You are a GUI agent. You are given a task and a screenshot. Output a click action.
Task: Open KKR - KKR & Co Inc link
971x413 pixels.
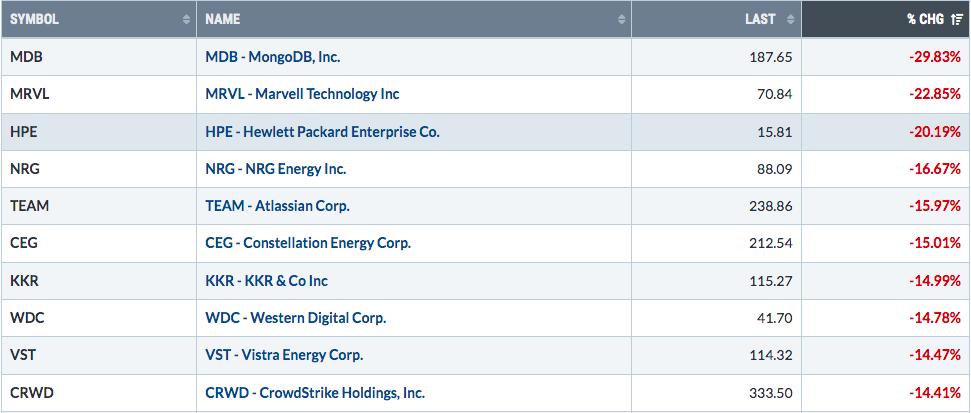coord(267,281)
